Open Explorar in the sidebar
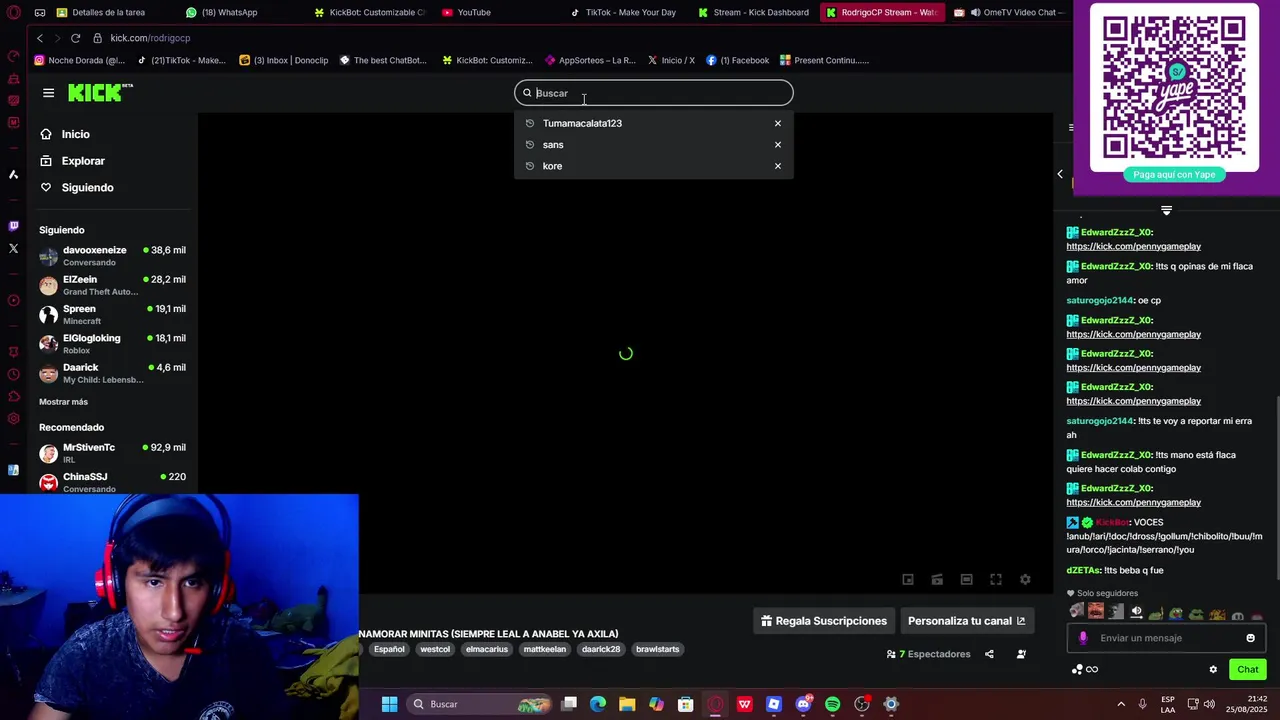1280x720 pixels. pyautogui.click(x=83, y=161)
